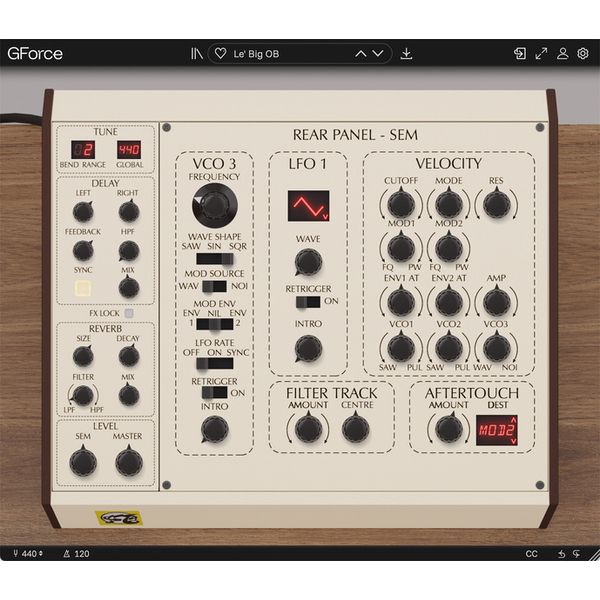Click the Filter Track AMOUNT knob

(308, 429)
